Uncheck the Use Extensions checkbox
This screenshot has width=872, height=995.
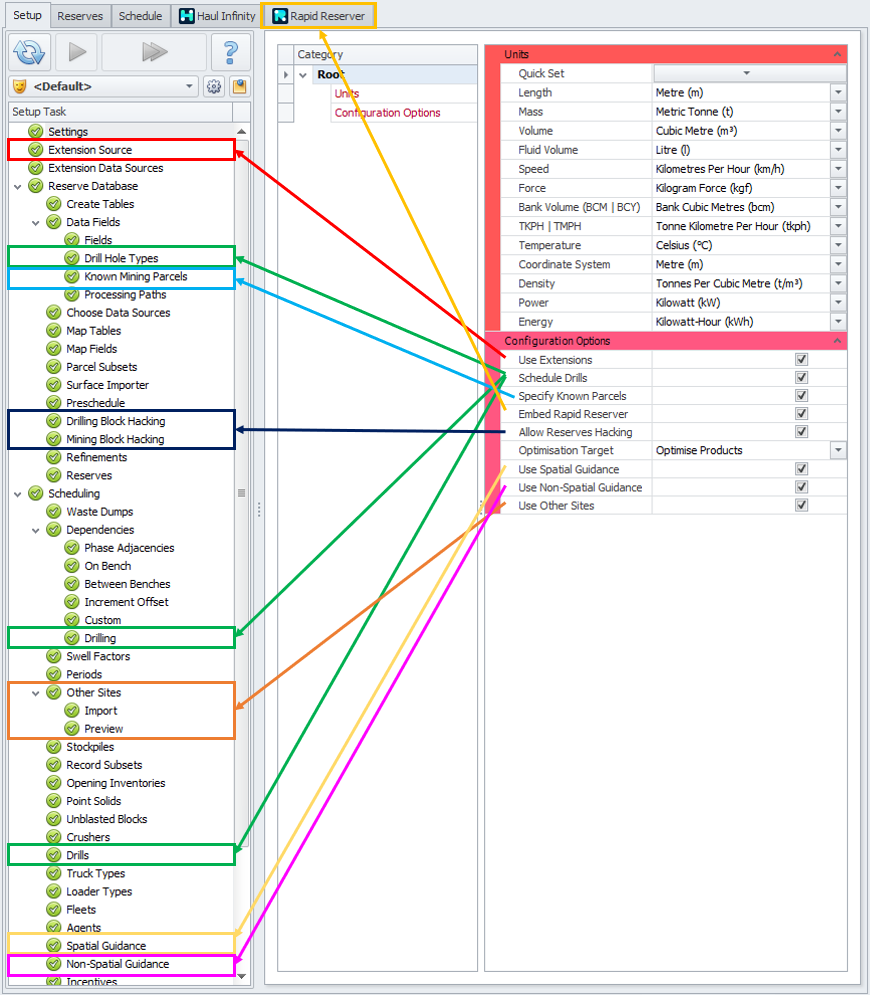pos(802,359)
